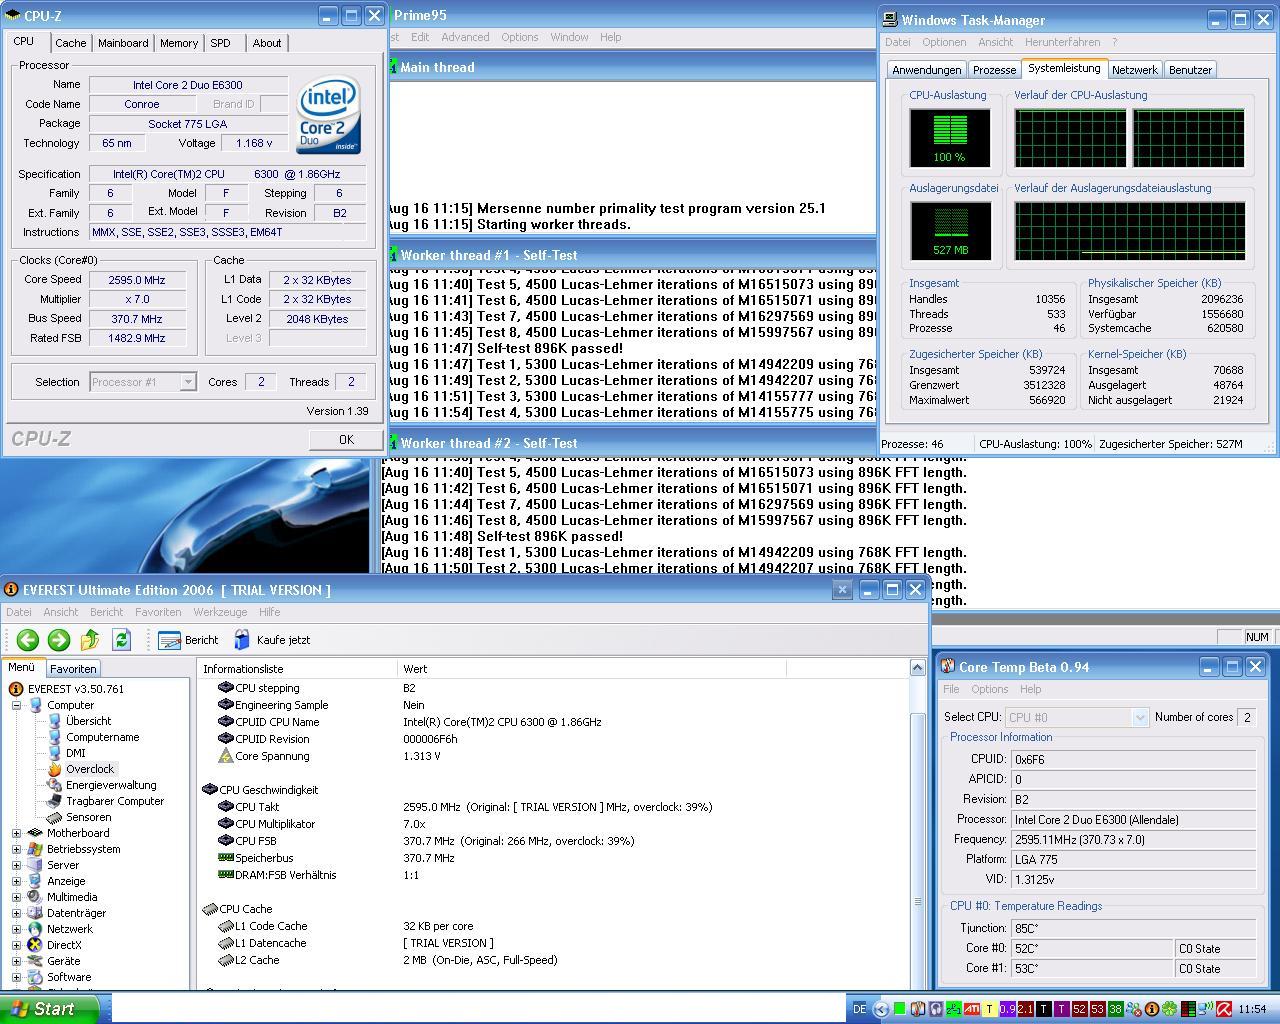Open the Select CPU dropdown in Core Temp
Screen dimensions: 1280x1024
coord(1139,717)
